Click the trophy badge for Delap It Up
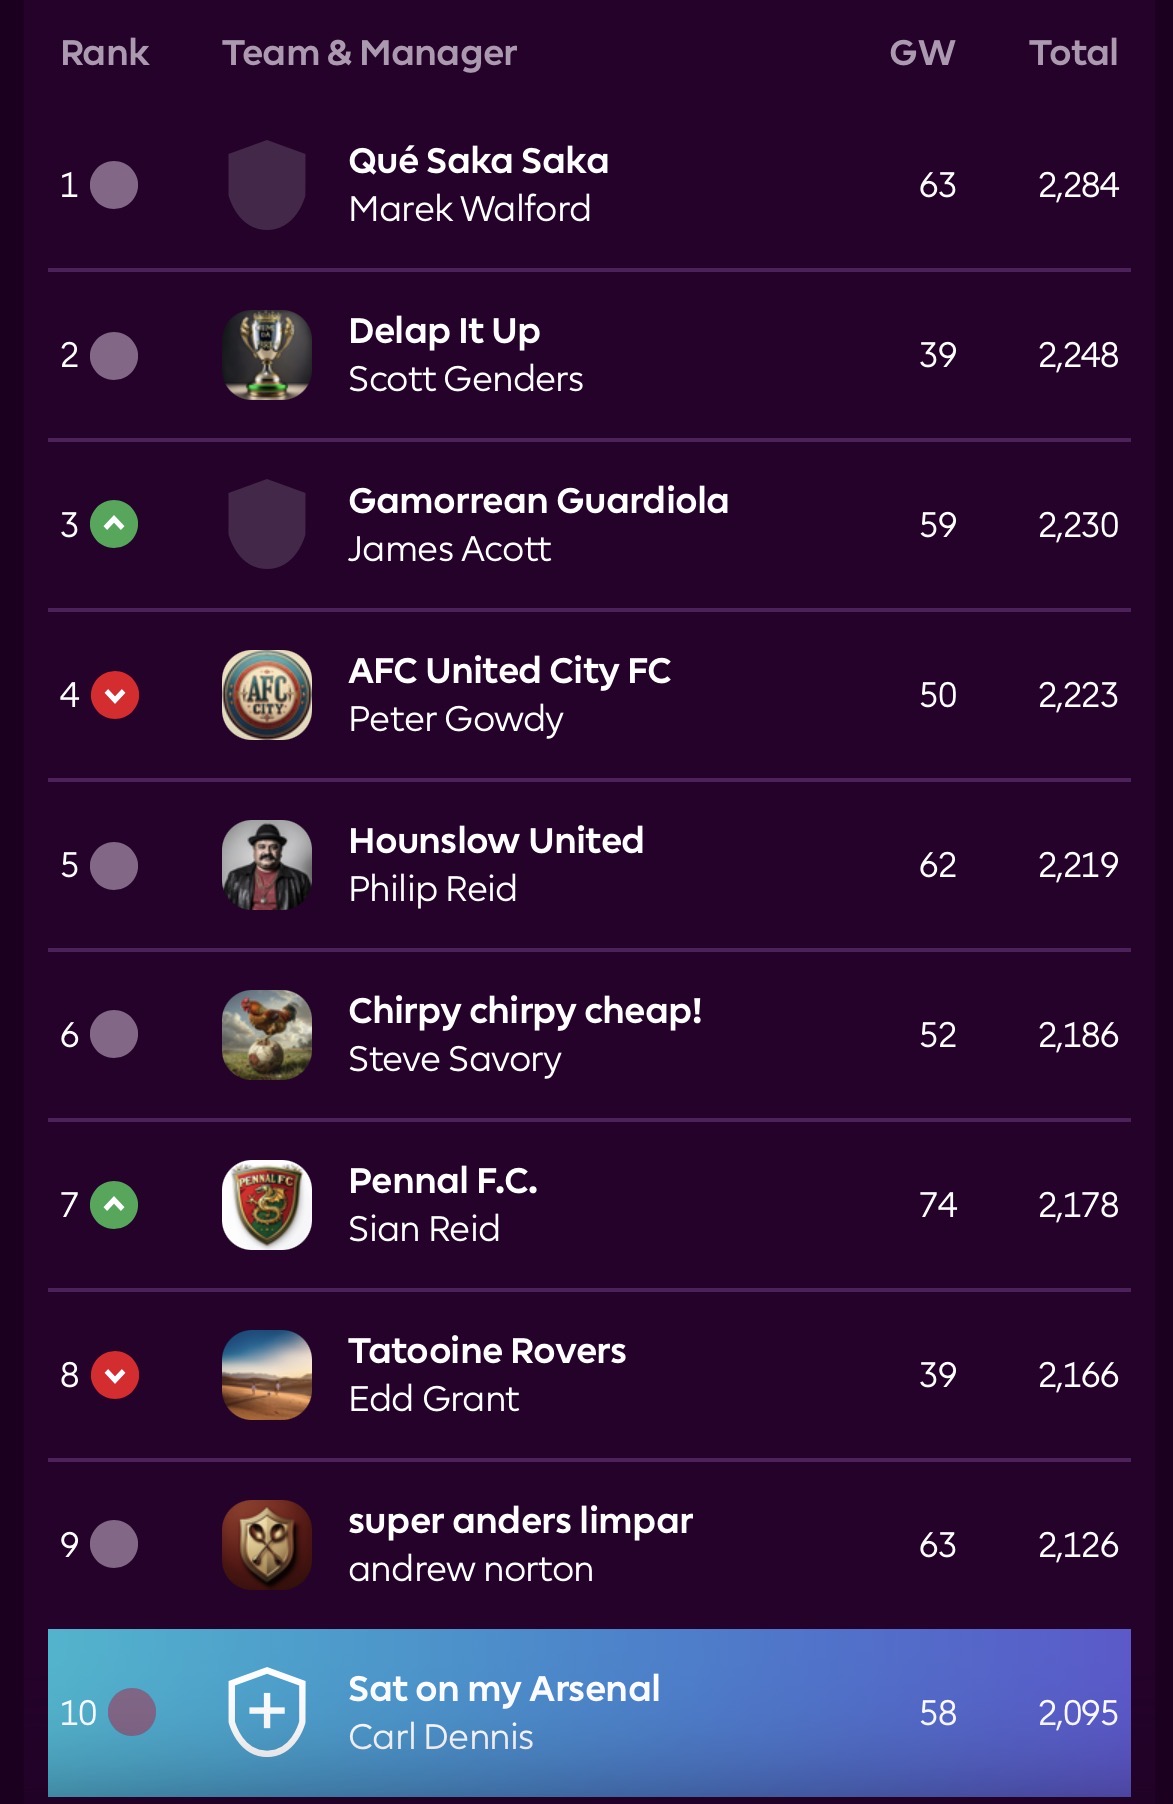 pyautogui.click(x=267, y=355)
